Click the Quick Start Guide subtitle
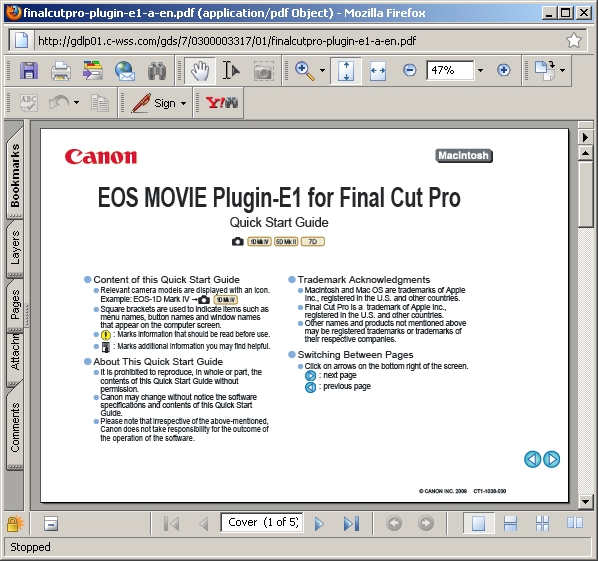The height and width of the screenshot is (561, 598). coord(279,222)
